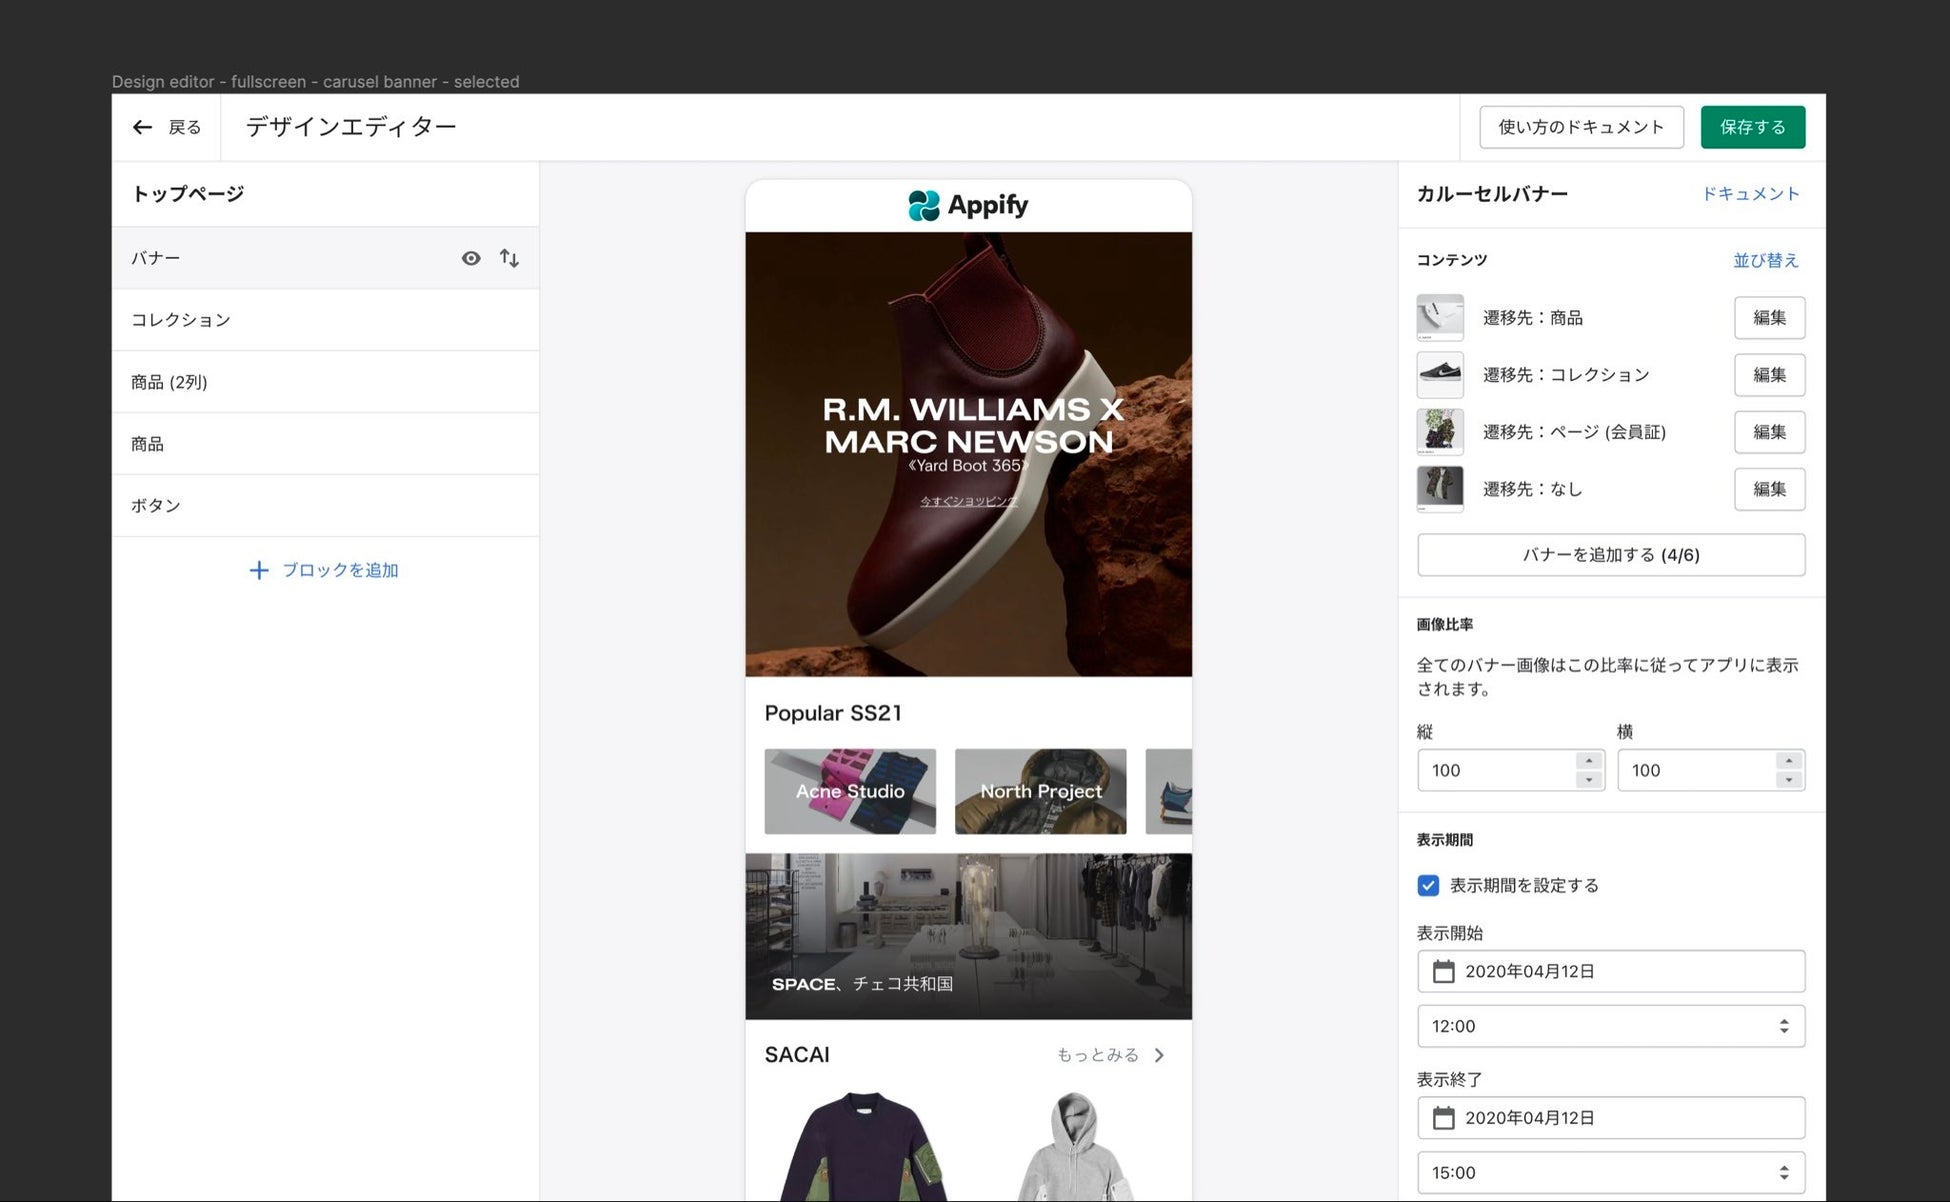Click chevron arrow next to もっとみる
This screenshot has height=1202, width=1950.
coord(1159,1055)
